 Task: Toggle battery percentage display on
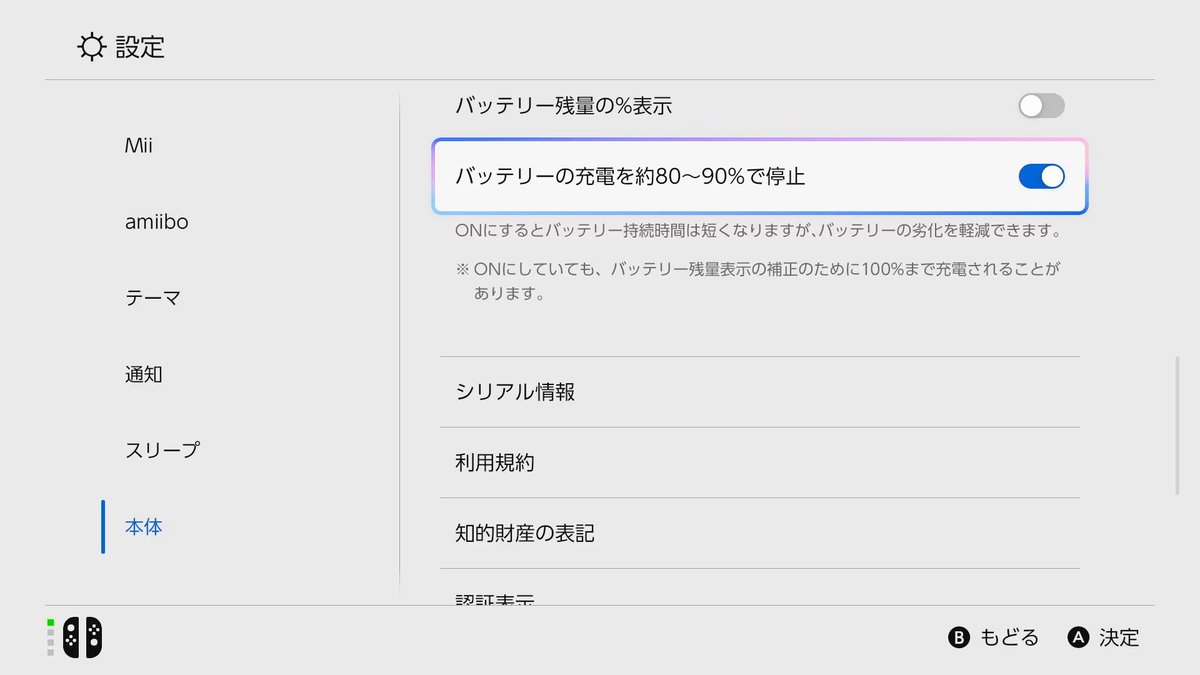1040,105
